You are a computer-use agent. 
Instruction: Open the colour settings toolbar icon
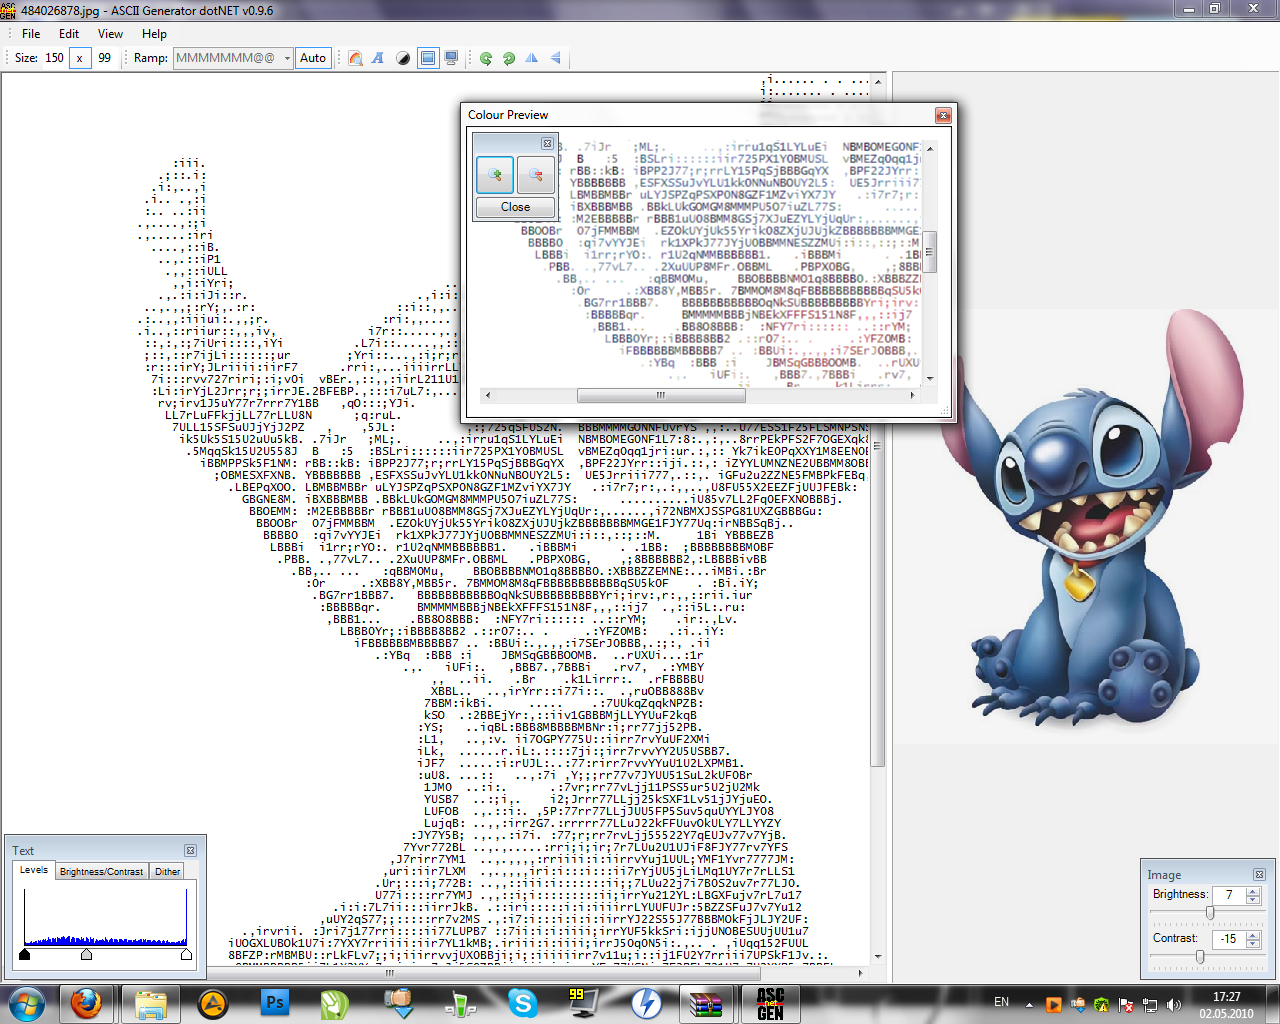[x=355, y=58]
